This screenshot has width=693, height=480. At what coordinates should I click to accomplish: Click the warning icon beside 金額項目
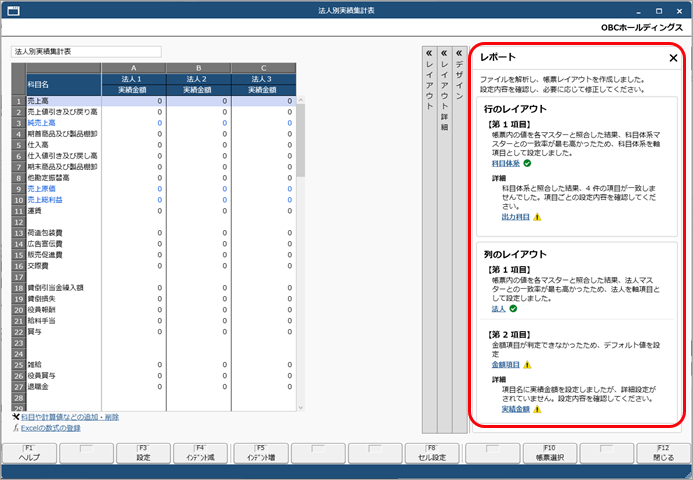527,365
